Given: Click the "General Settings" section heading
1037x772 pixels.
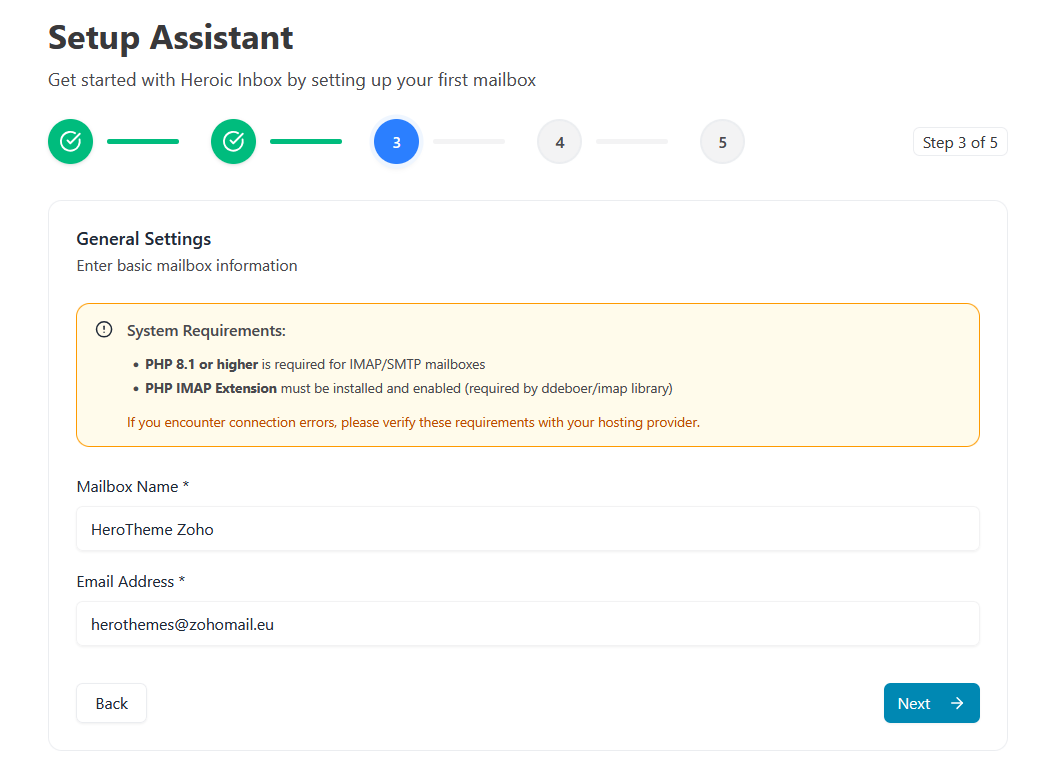Looking at the screenshot, I should (144, 239).
